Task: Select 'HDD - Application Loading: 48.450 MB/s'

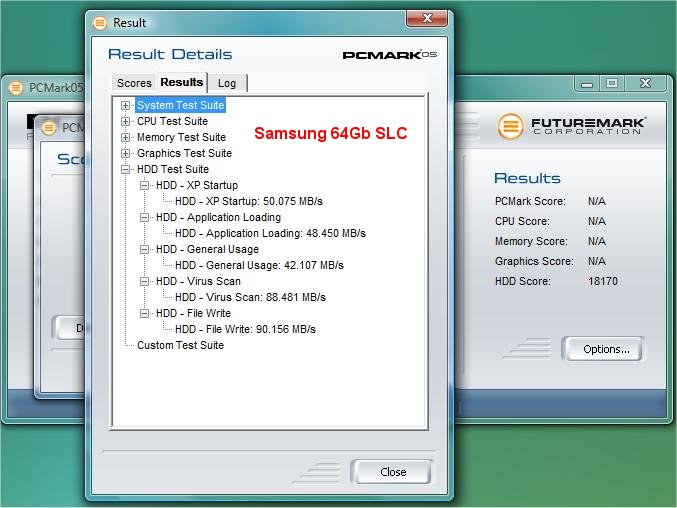Action: pyautogui.click(x=270, y=233)
